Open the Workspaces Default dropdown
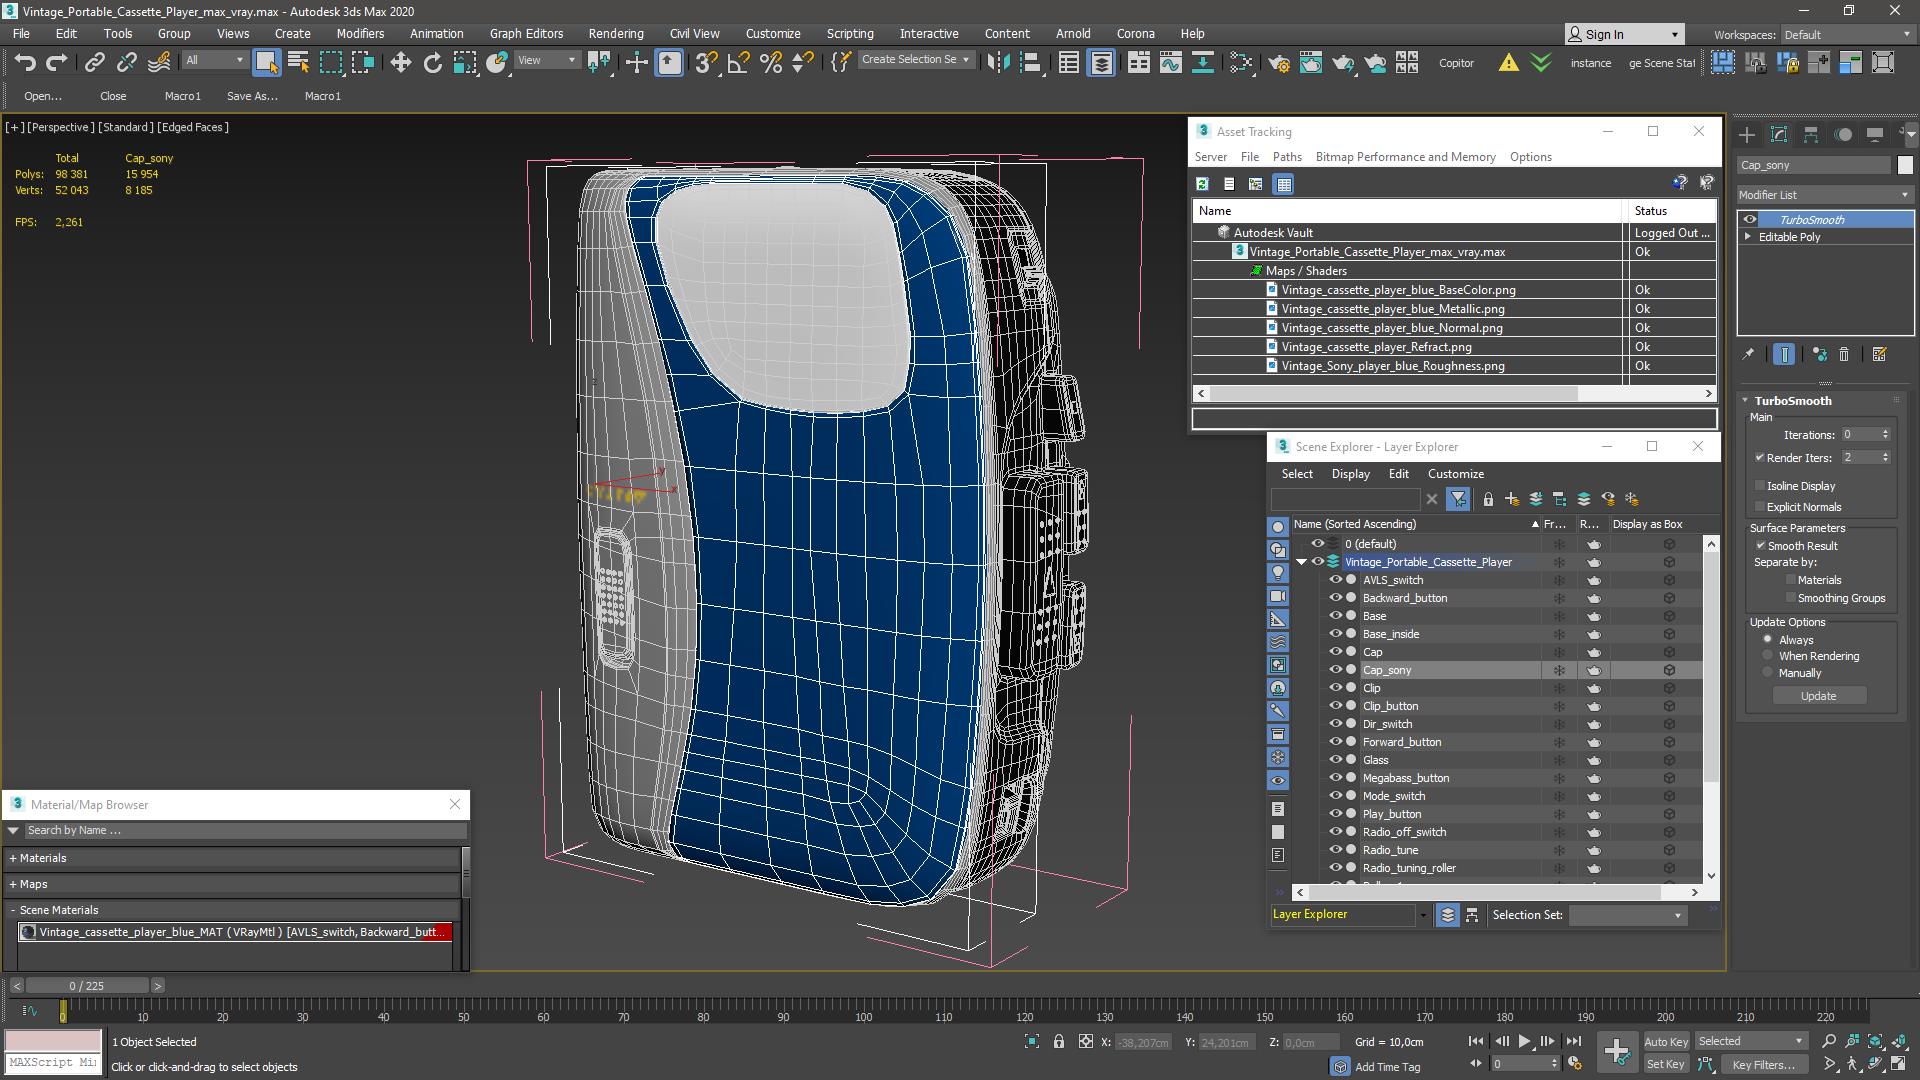The image size is (1920, 1080). [x=1846, y=35]
